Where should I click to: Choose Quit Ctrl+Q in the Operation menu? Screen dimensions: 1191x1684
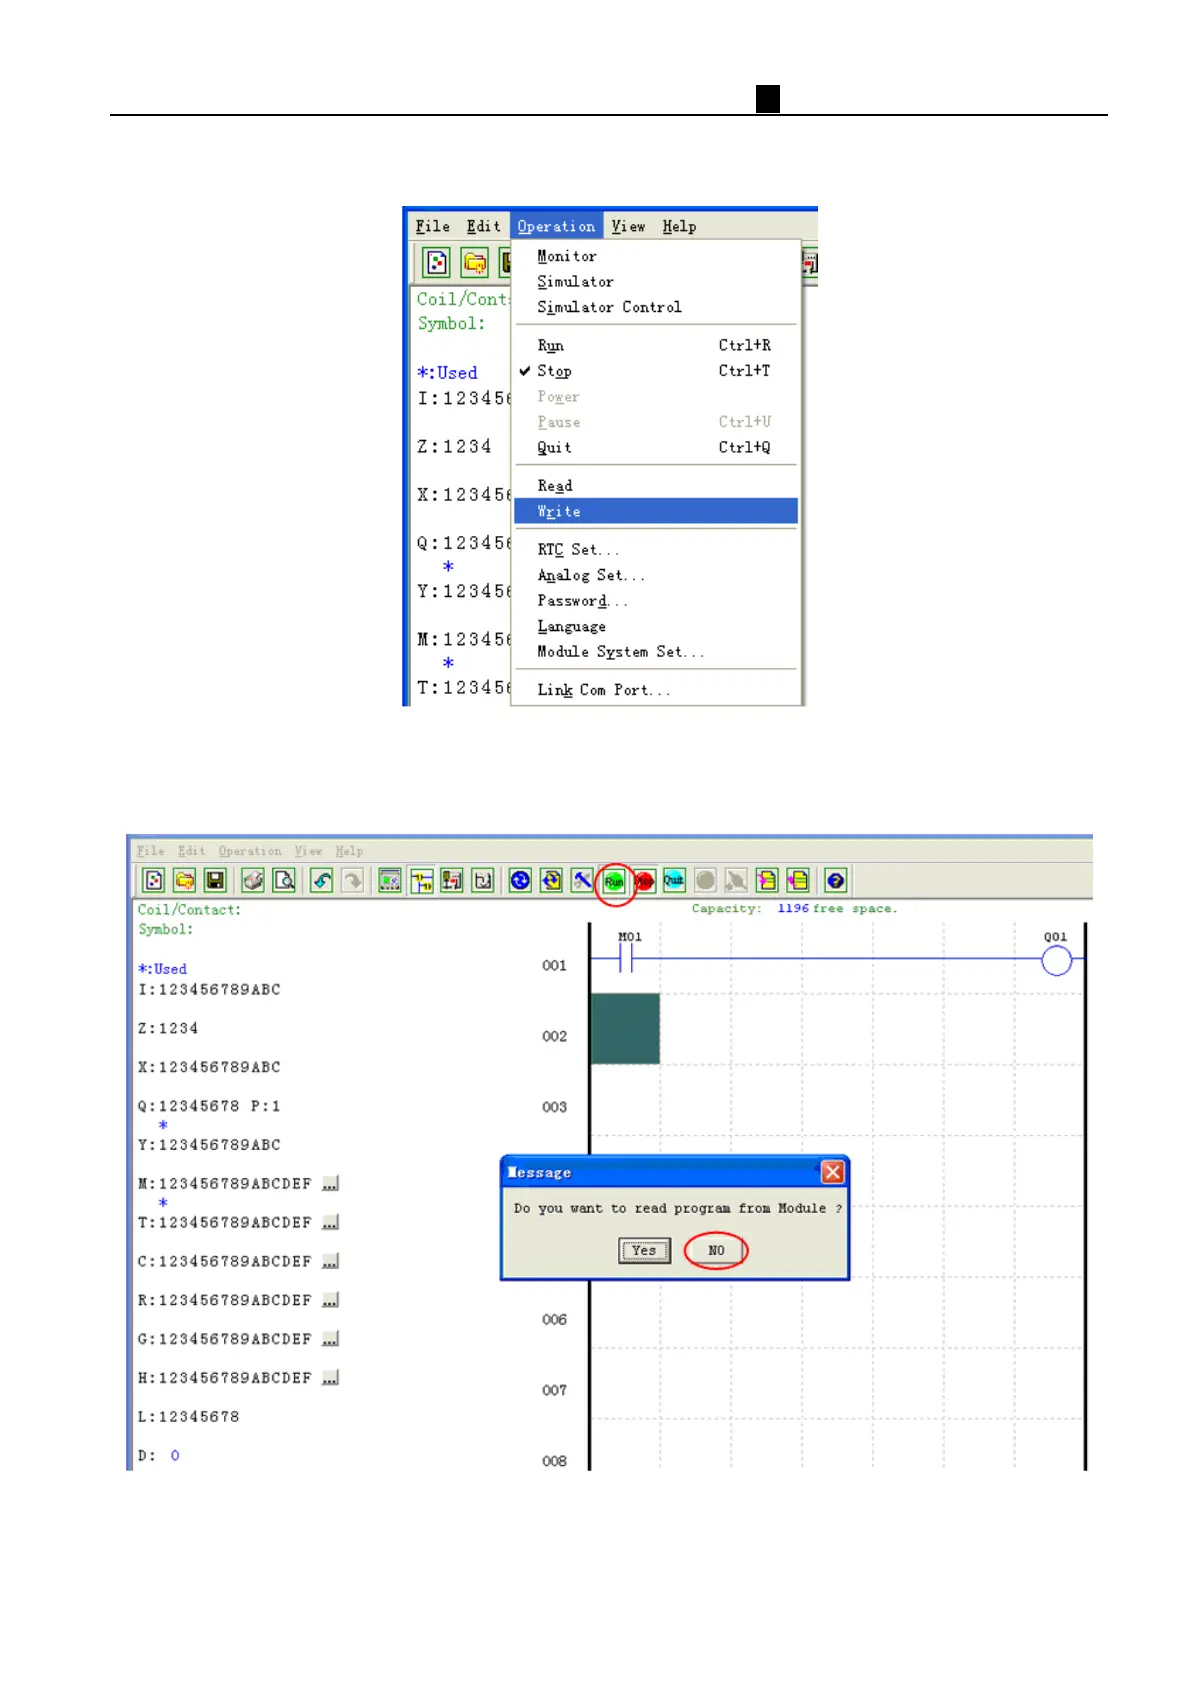[656, 447]
